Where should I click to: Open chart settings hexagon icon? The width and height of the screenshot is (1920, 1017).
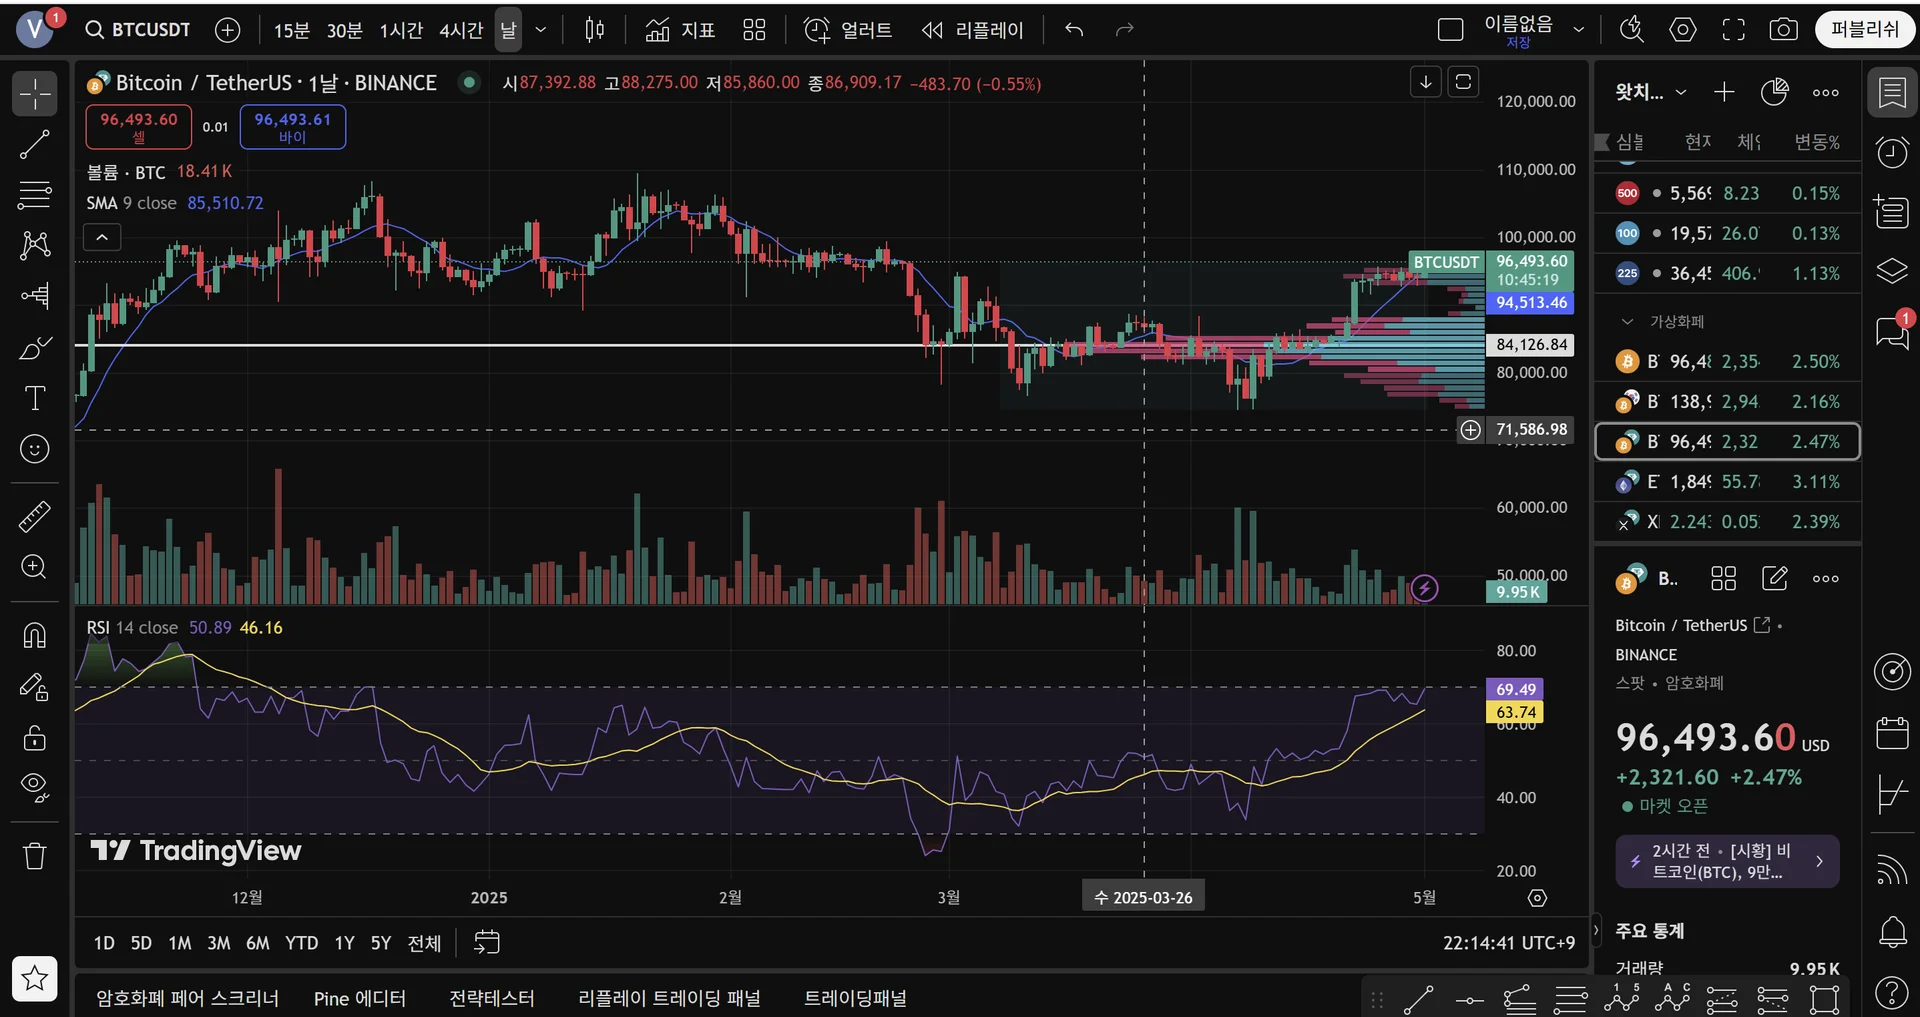[1683, 30]
